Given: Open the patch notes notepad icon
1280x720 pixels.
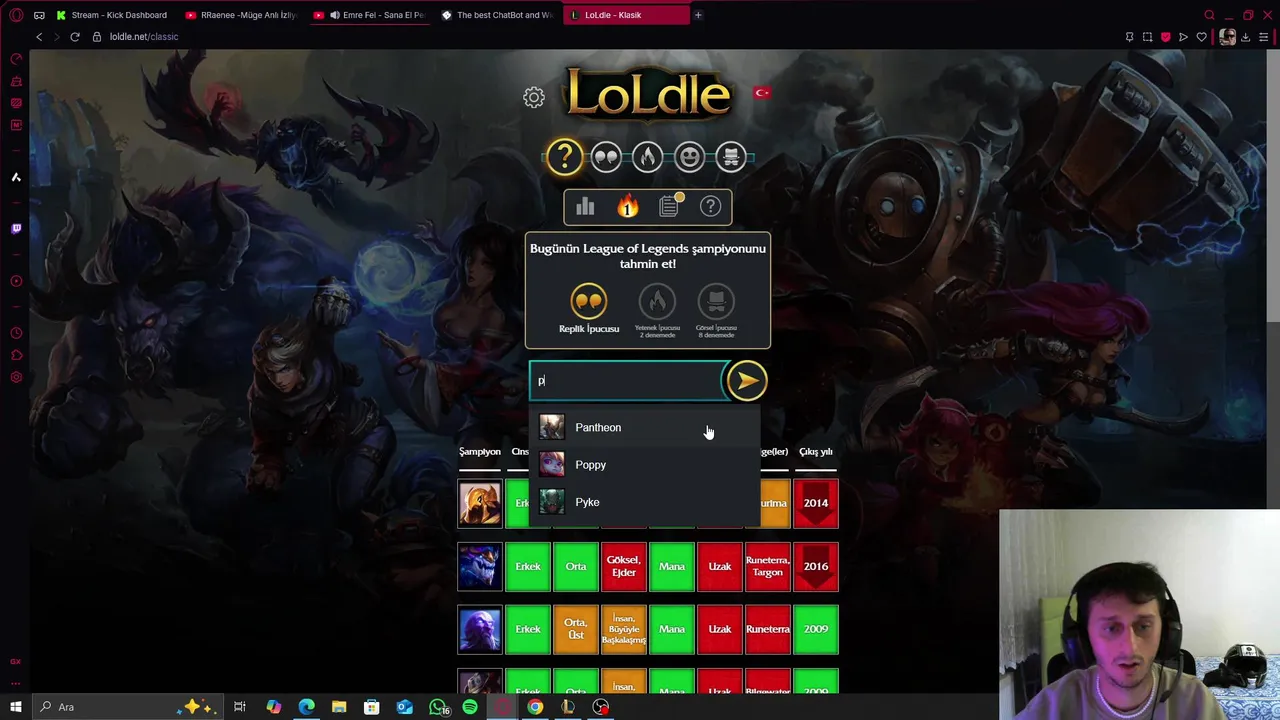Looking at the screenshot, I should (669, 206).
